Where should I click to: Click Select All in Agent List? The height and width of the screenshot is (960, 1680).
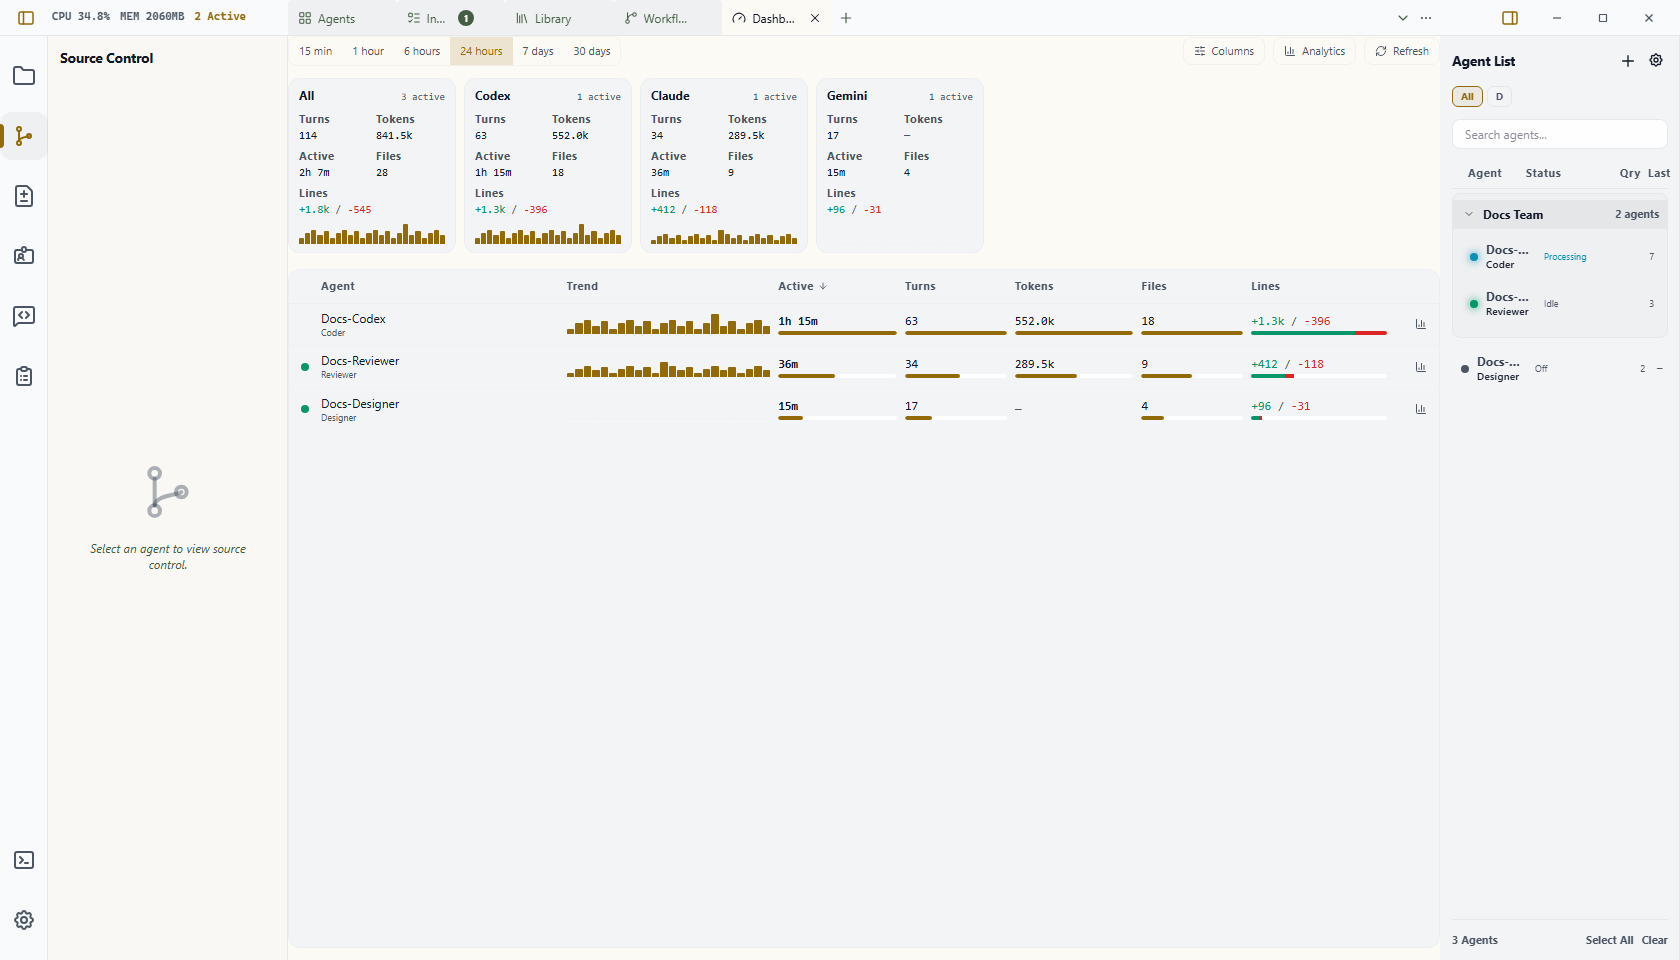[1609, 940]
